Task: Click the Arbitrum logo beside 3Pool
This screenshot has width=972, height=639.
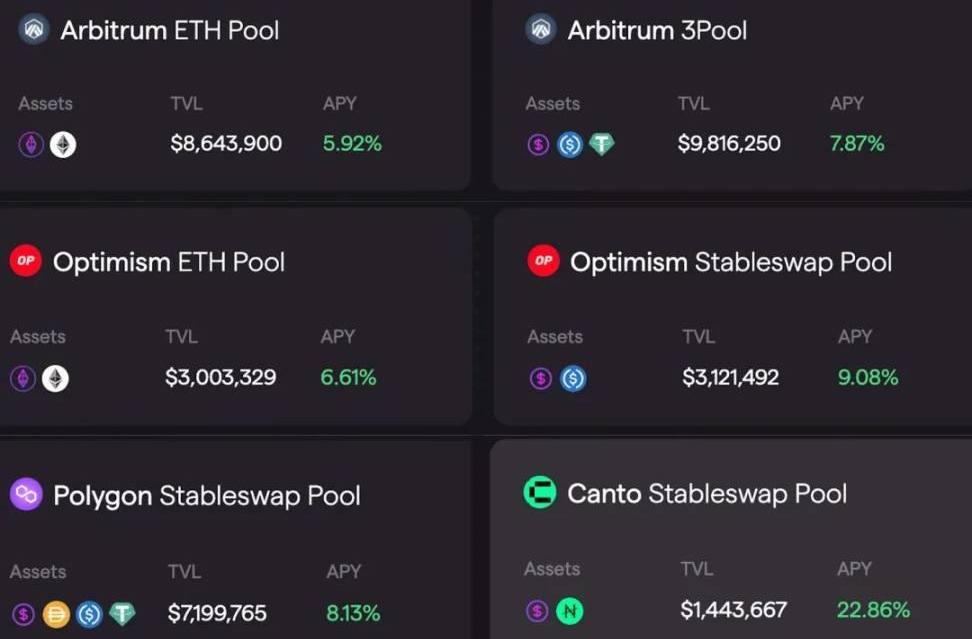Action: tap(541, 29)
